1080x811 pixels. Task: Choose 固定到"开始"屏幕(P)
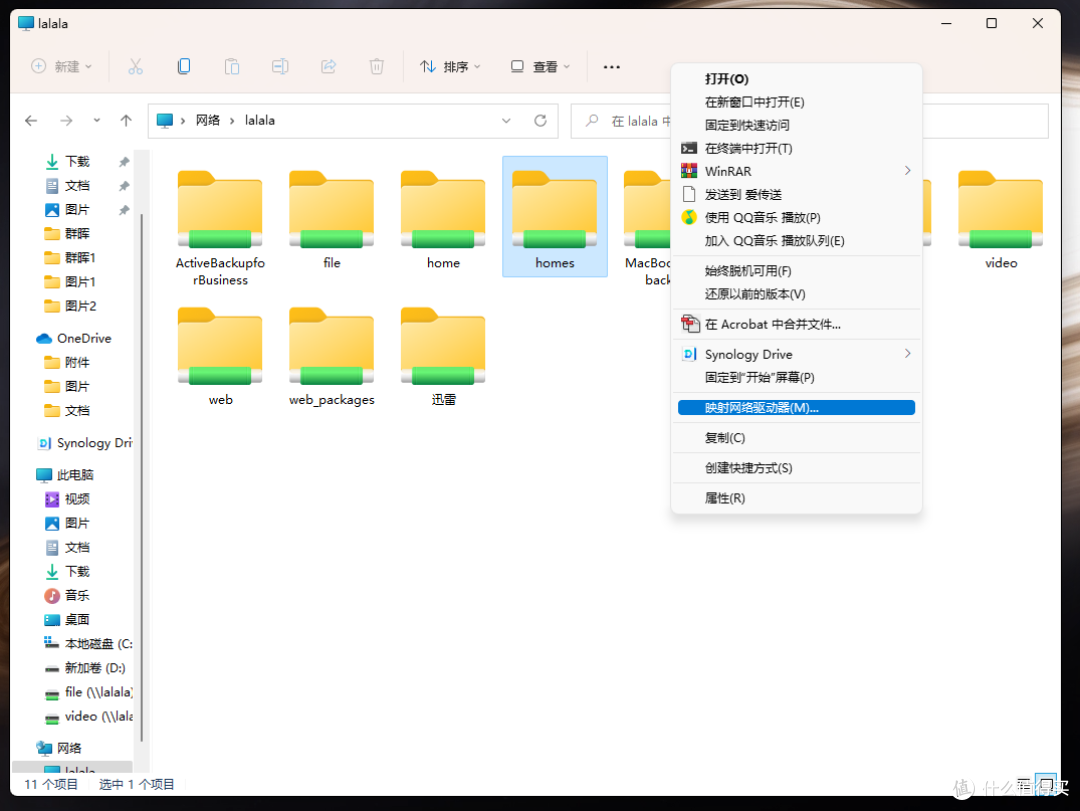coord(796,378)
